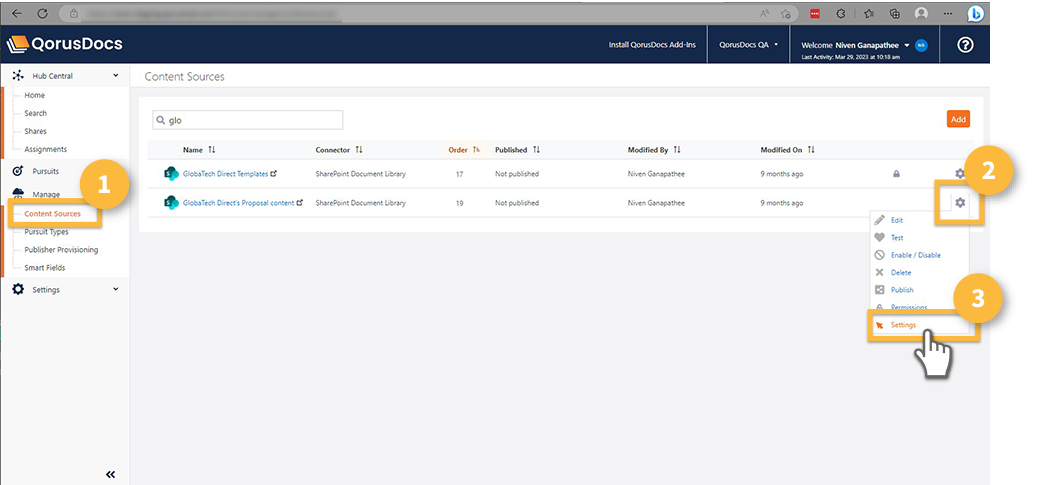The image size is (1037, 485).
Task: Click the search field containing 'glo'
Action: [248, 120]
